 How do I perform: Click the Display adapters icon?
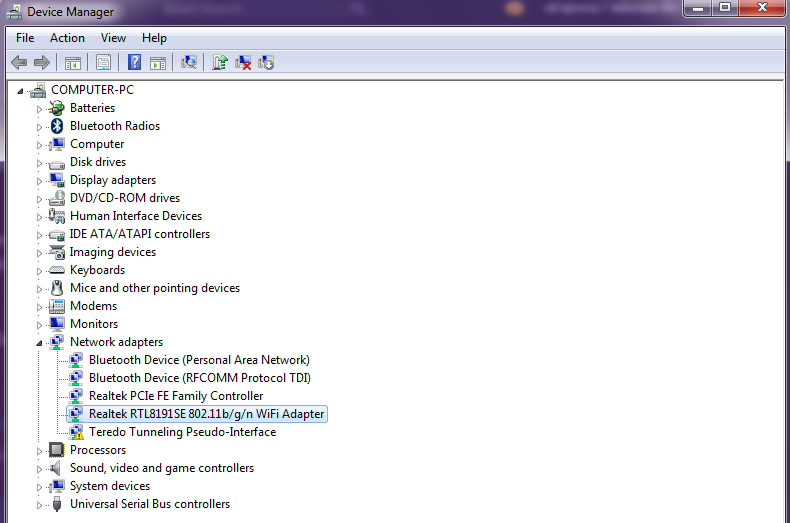(56, 180)
